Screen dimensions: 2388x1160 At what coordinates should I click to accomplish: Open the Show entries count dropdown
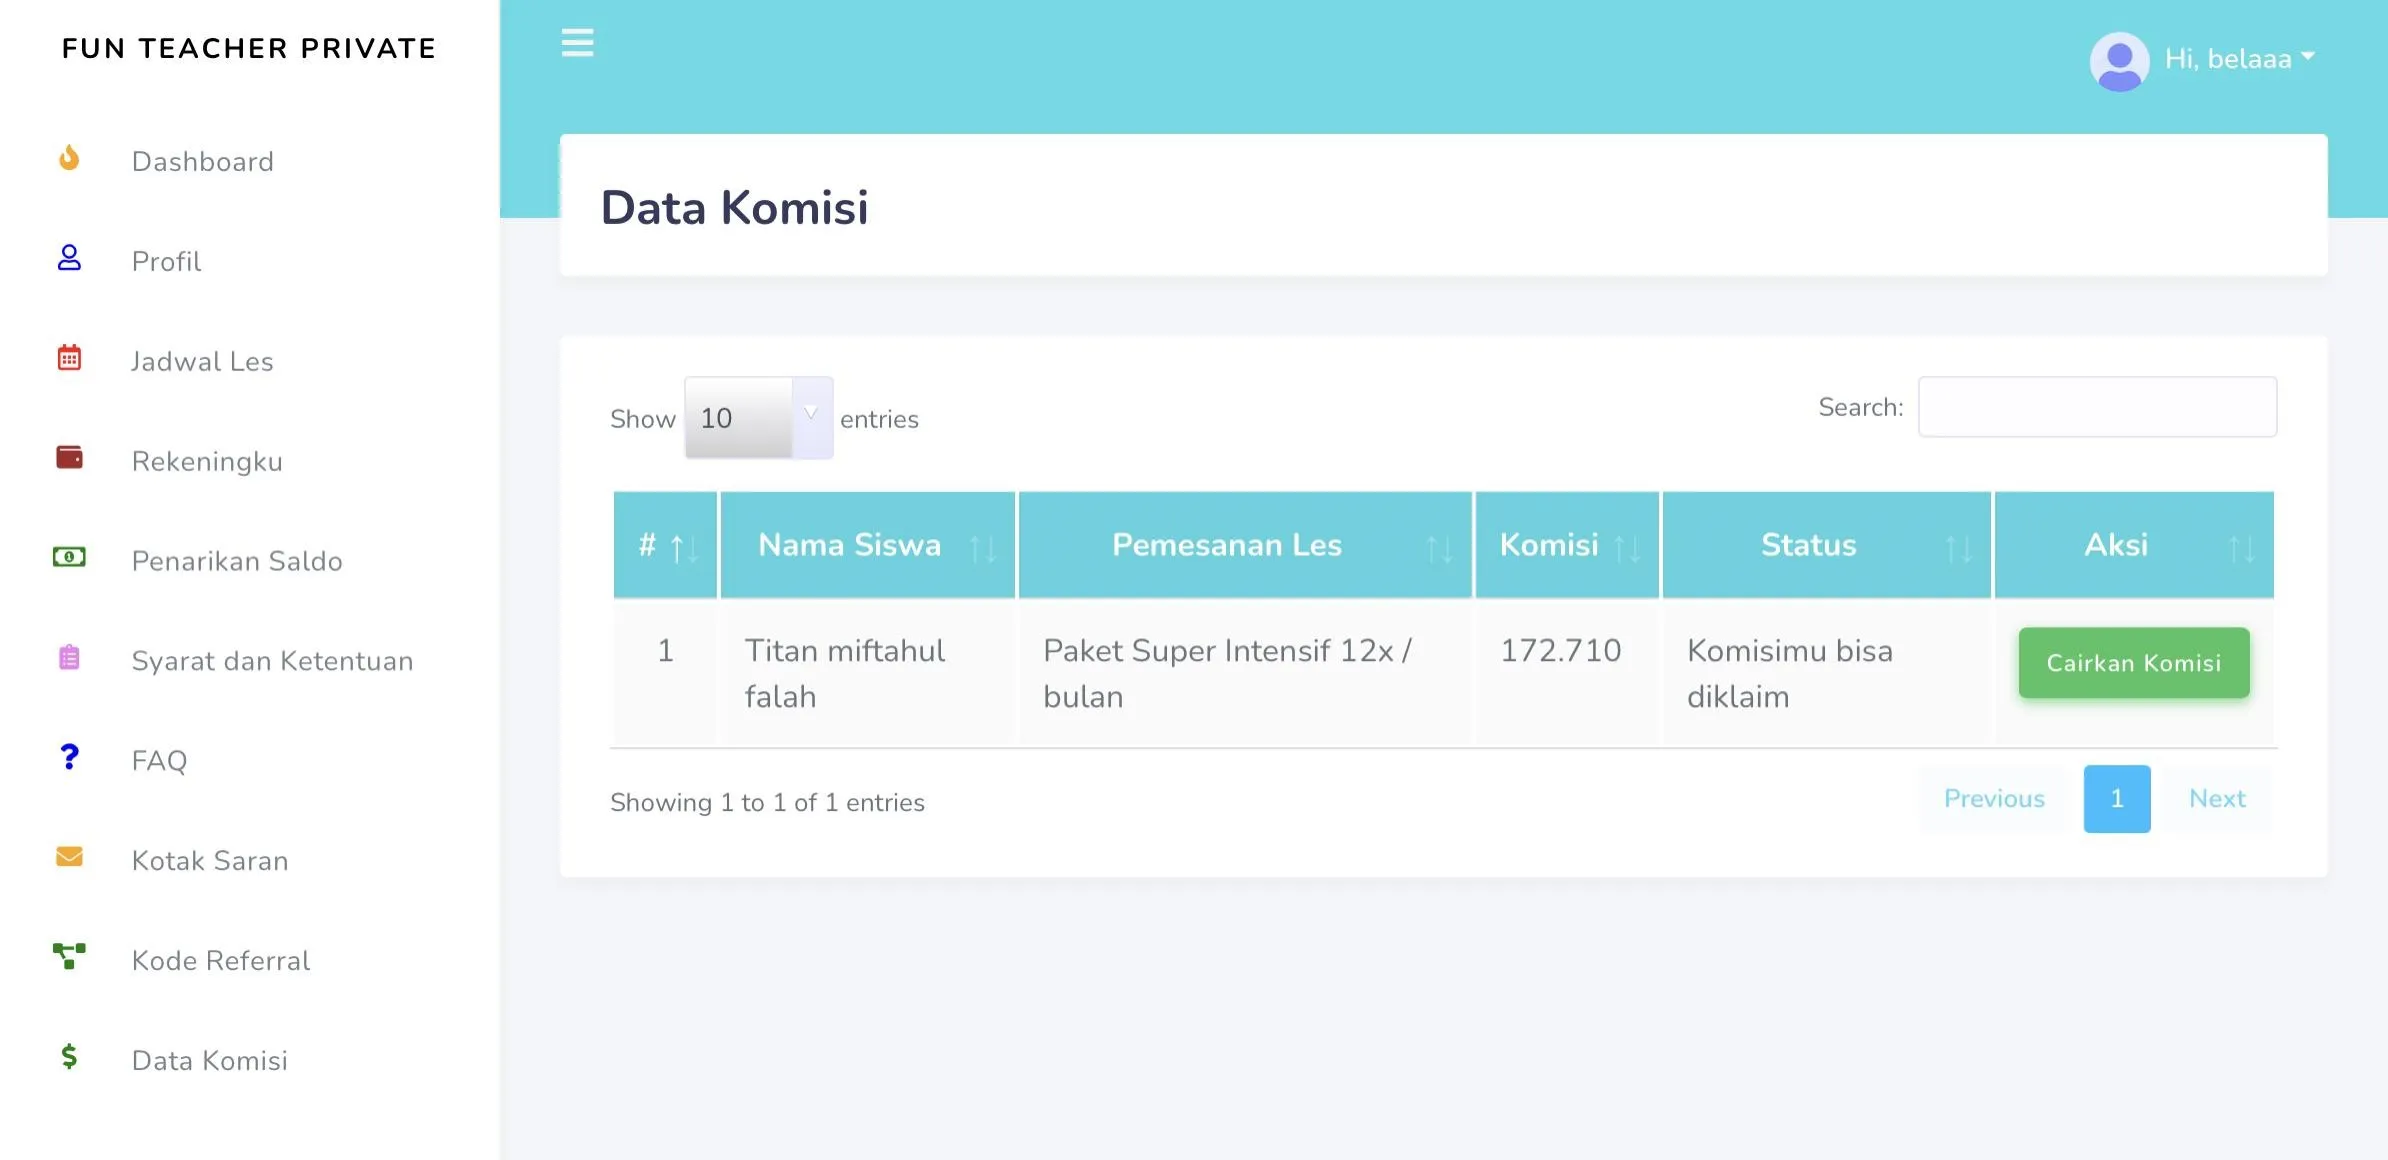pos(759,418)
